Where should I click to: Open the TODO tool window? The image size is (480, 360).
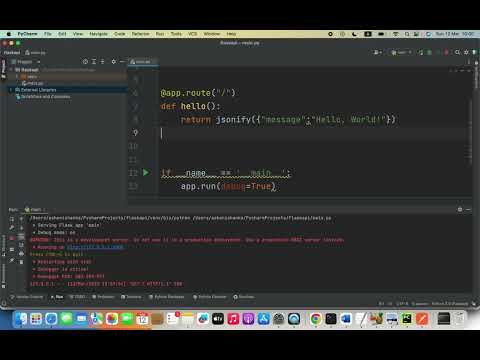(x=77, y=297)
